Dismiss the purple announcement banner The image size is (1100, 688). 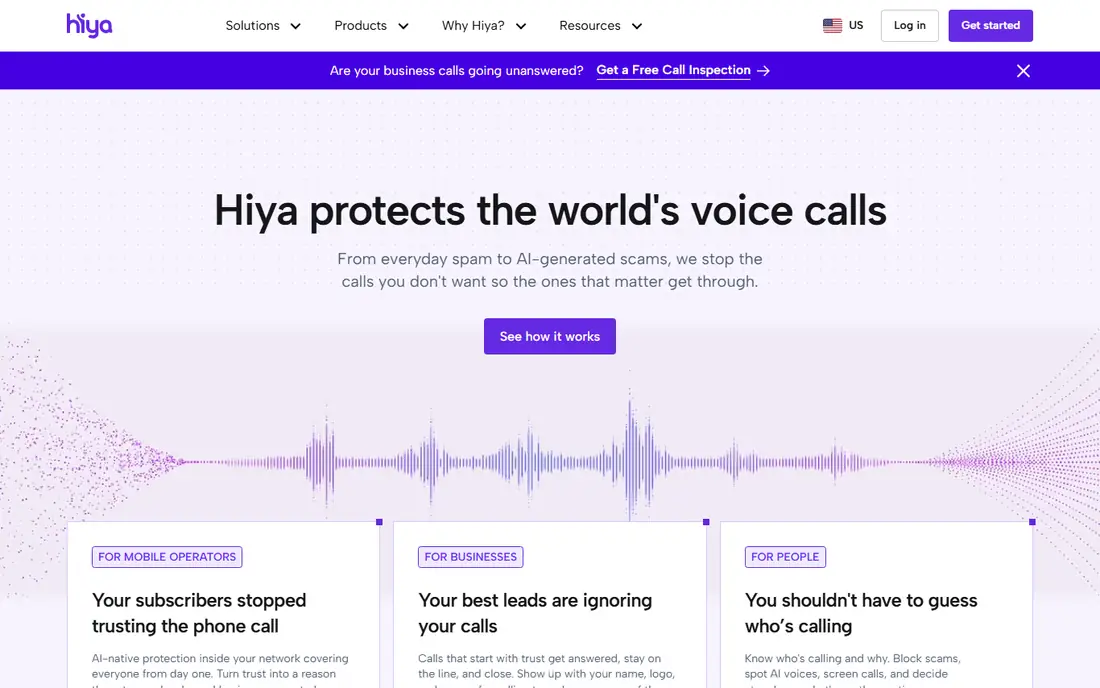pos(1023,71)
